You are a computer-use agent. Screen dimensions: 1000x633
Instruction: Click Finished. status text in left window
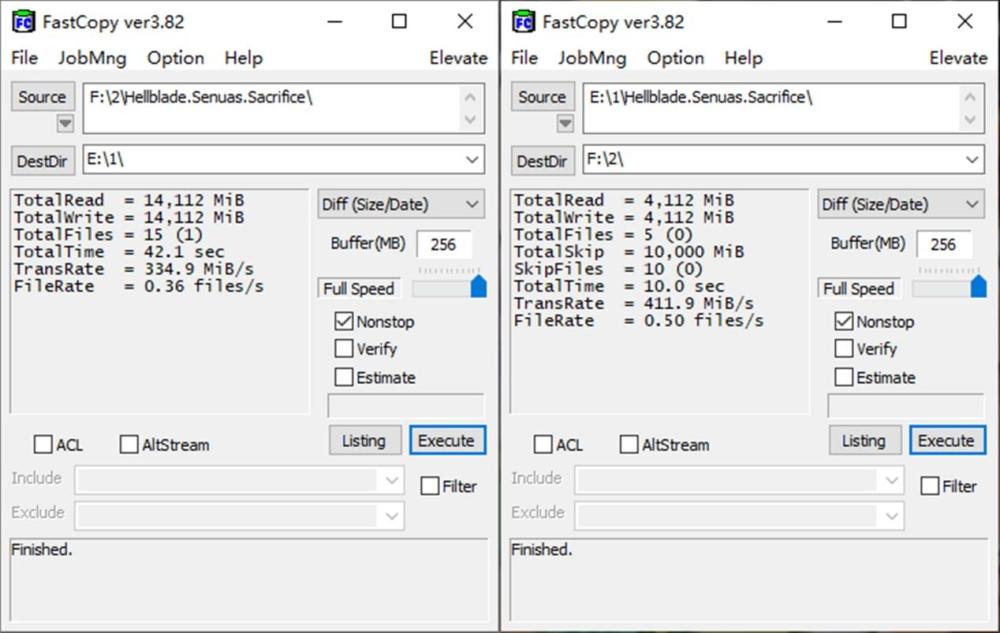point(41,549)
